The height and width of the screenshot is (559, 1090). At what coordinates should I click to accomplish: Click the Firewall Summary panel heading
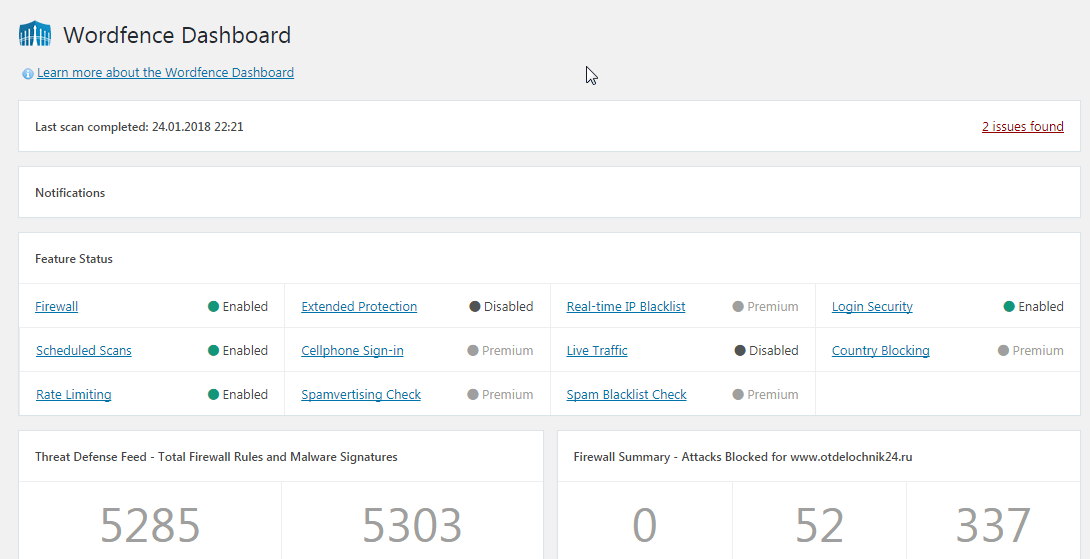(x=743, y=457)
